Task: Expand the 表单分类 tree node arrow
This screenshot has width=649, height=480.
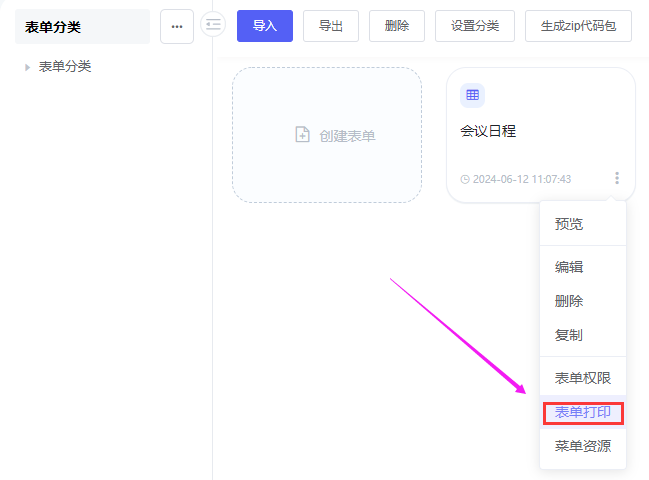Action: (x=27, y=68)
